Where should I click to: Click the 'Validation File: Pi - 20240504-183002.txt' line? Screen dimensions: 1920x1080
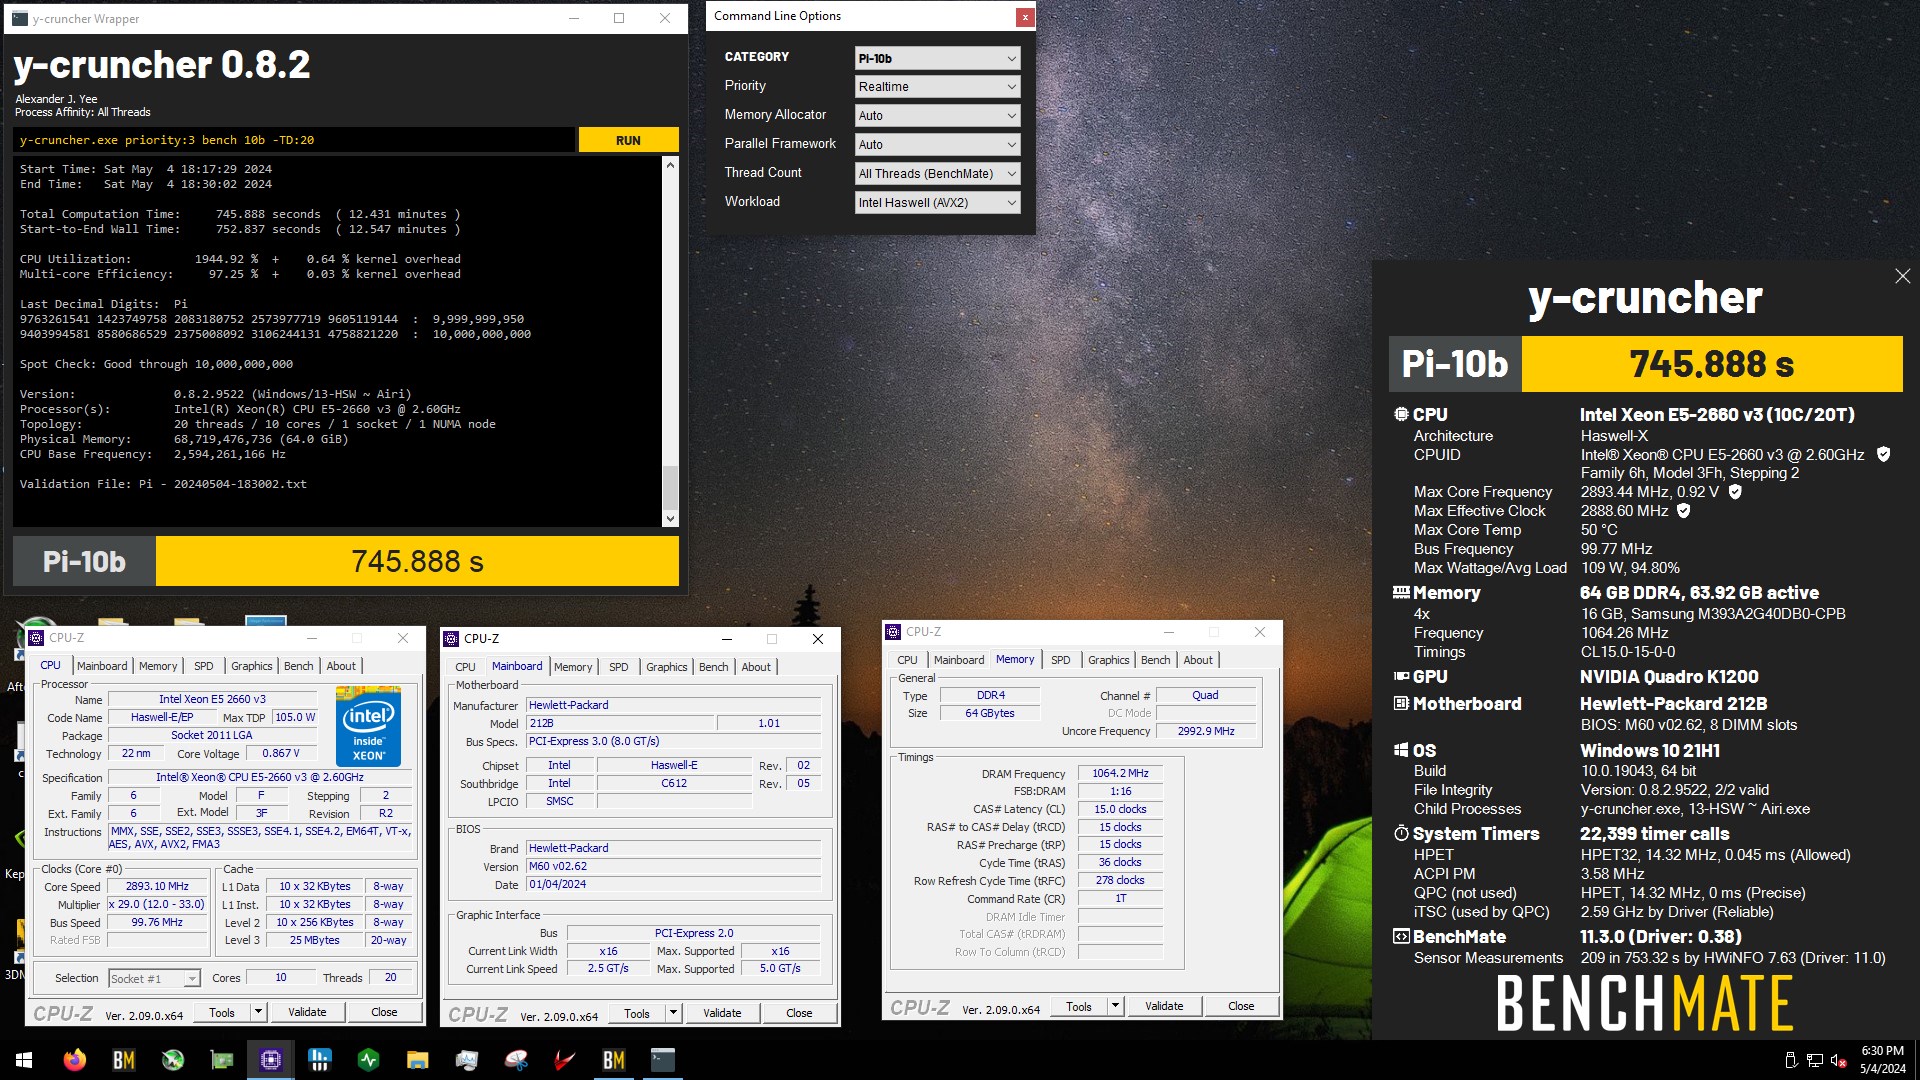pos(163,484)
